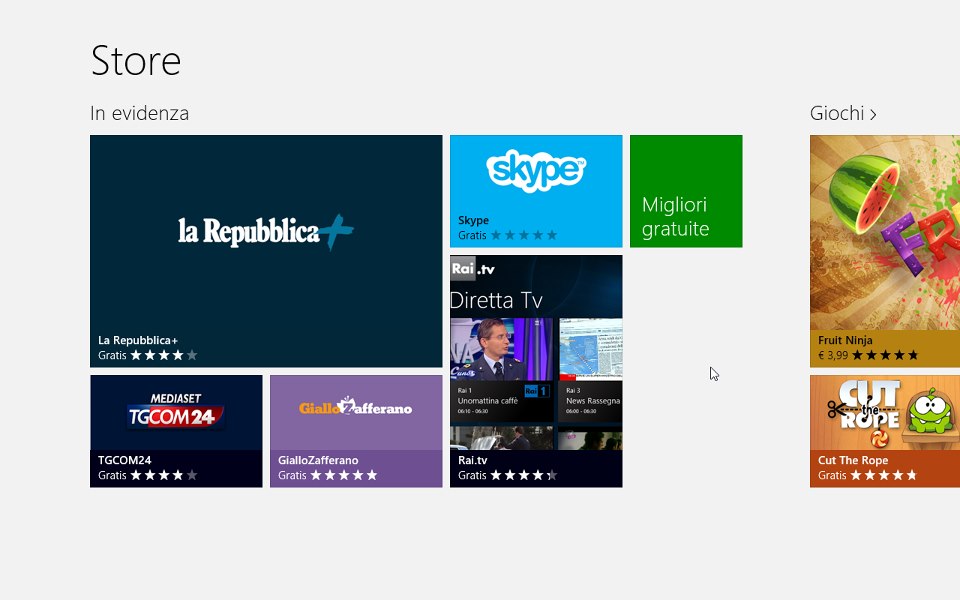Open the TGCOM24 app tile

point(176,431)
